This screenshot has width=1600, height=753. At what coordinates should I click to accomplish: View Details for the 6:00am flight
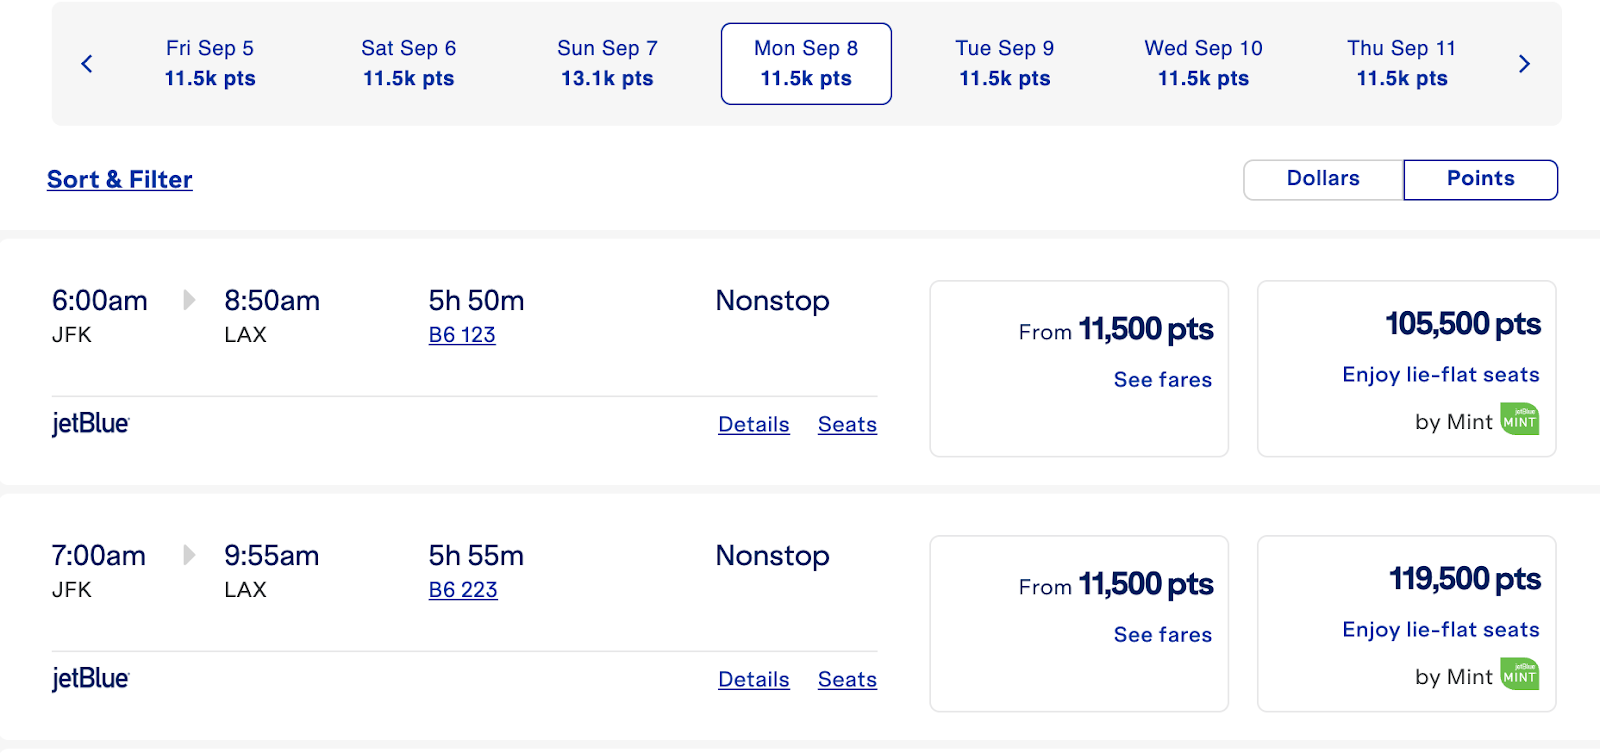[754, 425]
